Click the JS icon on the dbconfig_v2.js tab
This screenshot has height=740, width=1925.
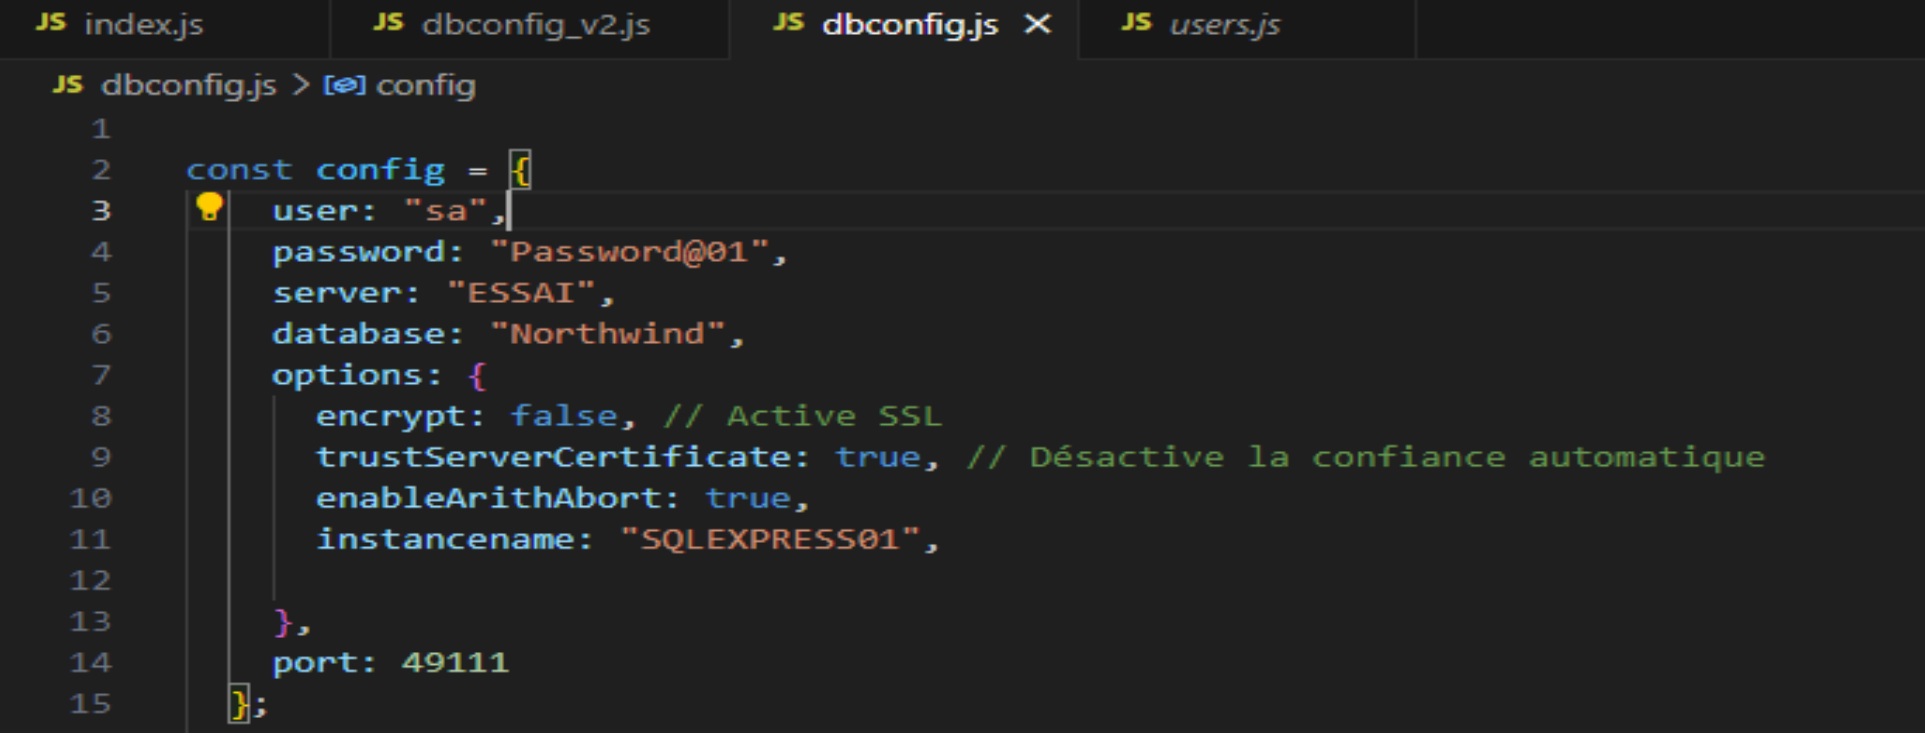(388, 23)
